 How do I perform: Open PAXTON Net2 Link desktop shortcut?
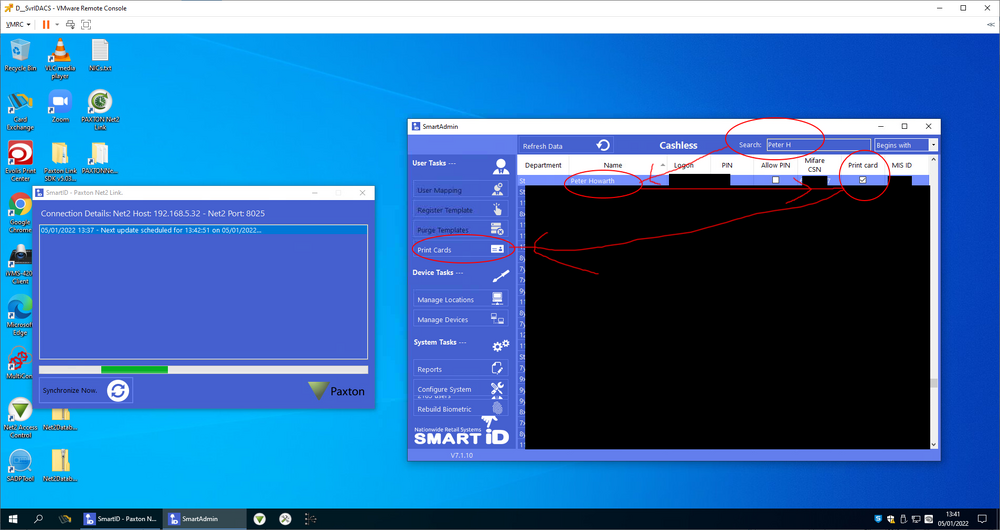[100, 110]
